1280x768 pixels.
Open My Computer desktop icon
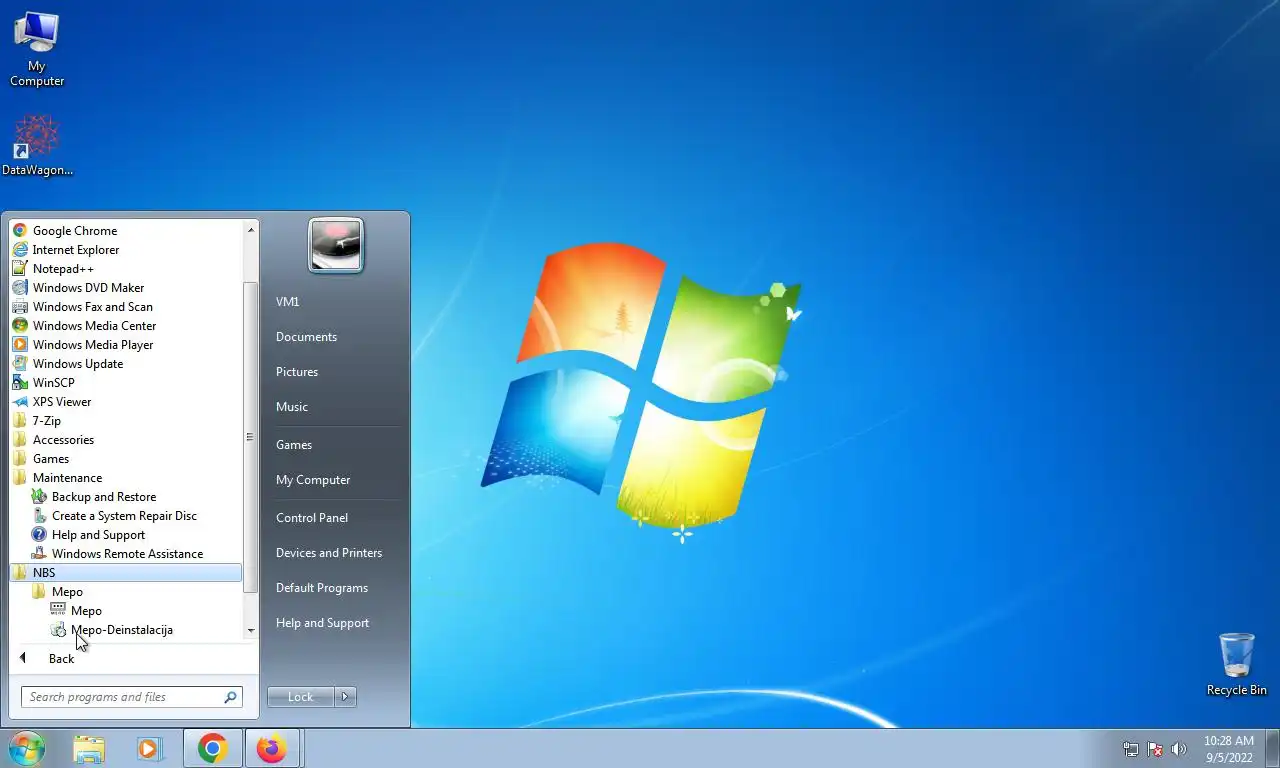[x=37, y=49]
